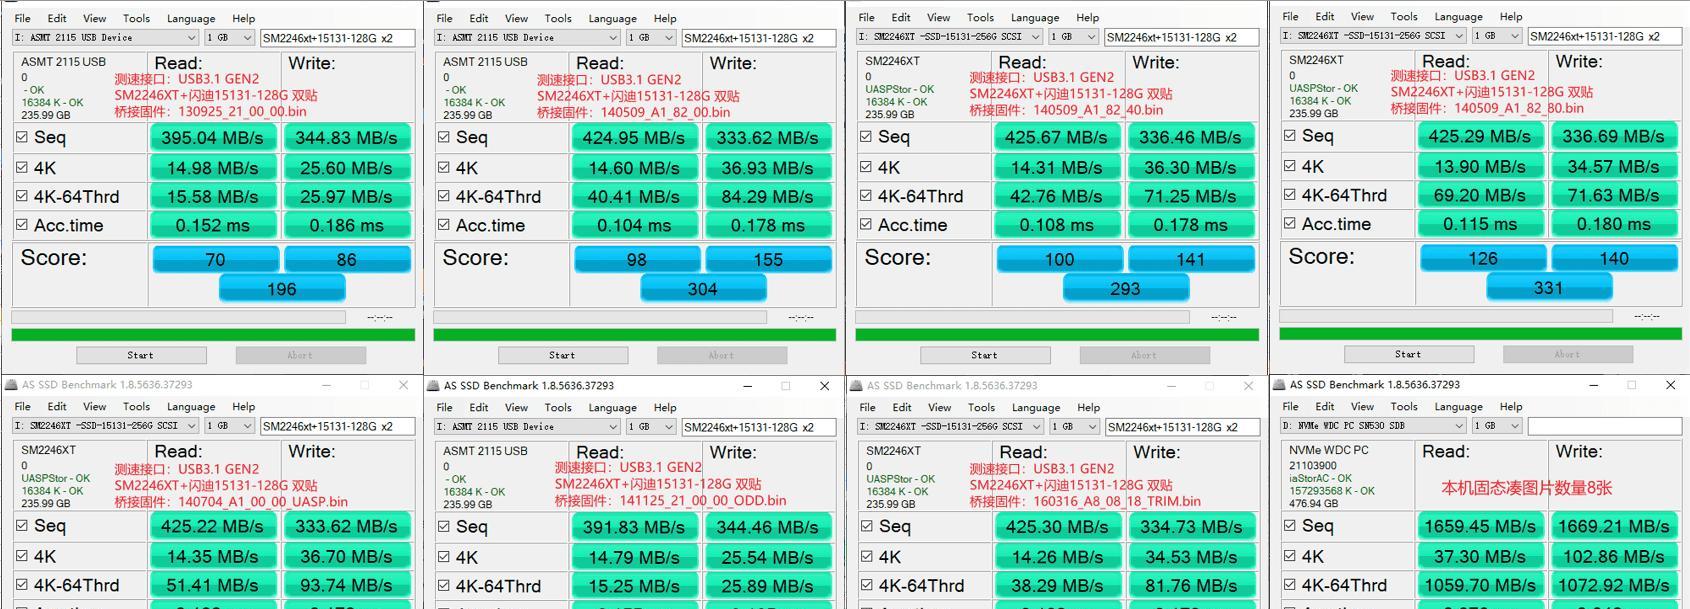This screenshot has width=1690, height=609.
Task: Open Language menu in the NVMe WDC window
Action: click(x=1459, y=407)
